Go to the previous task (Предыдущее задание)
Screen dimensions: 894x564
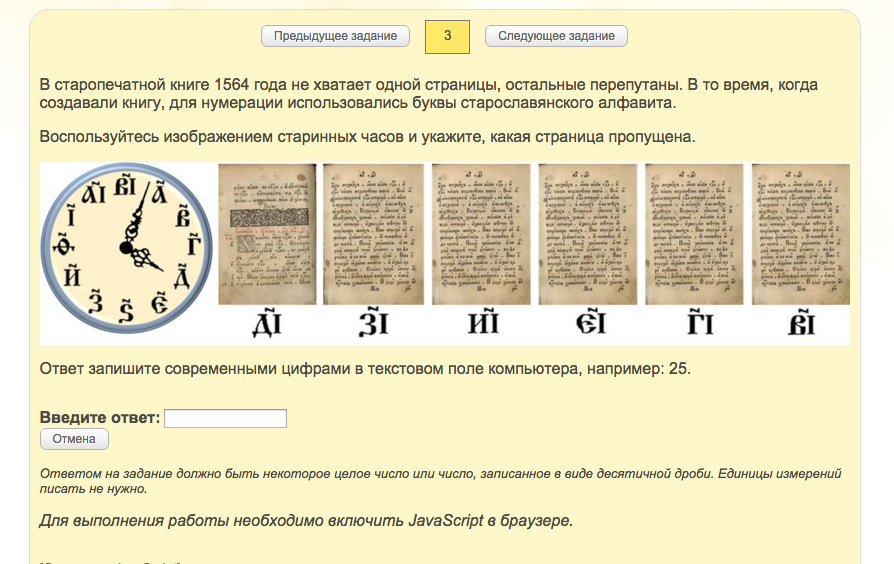click(335, 36)
